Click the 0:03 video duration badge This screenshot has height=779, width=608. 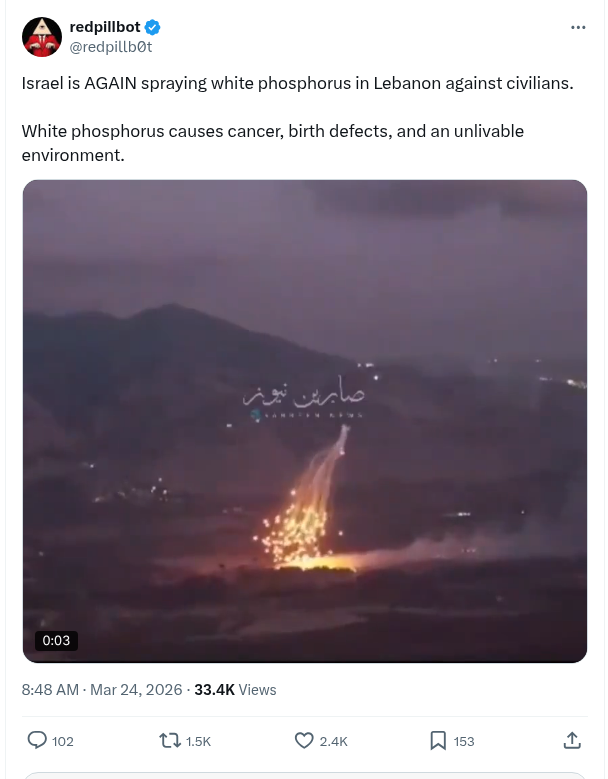[56, 640]
